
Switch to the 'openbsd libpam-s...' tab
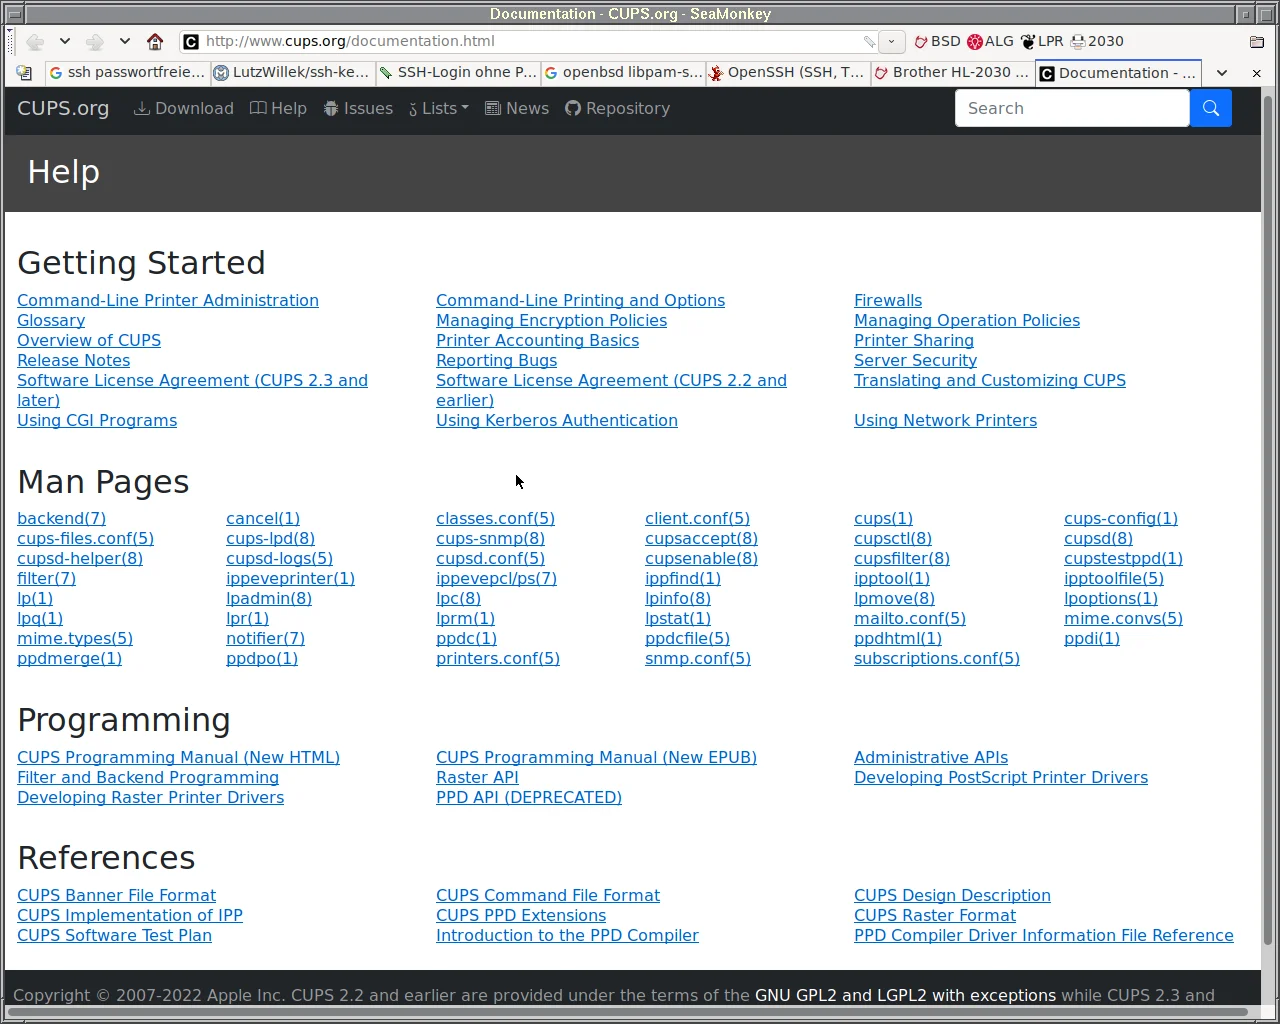622,72
